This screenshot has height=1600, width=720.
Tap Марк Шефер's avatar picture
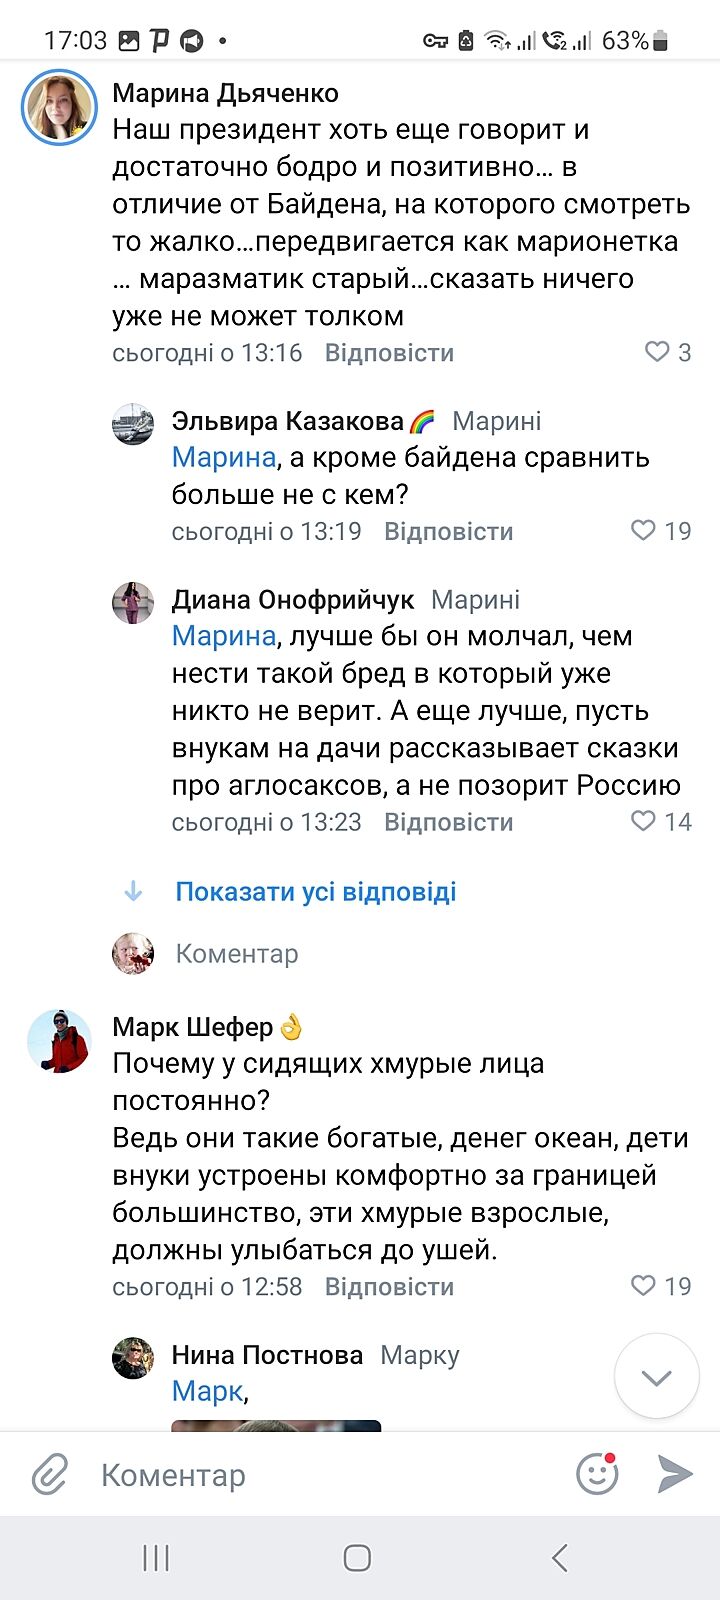[x=59, y=1041]
